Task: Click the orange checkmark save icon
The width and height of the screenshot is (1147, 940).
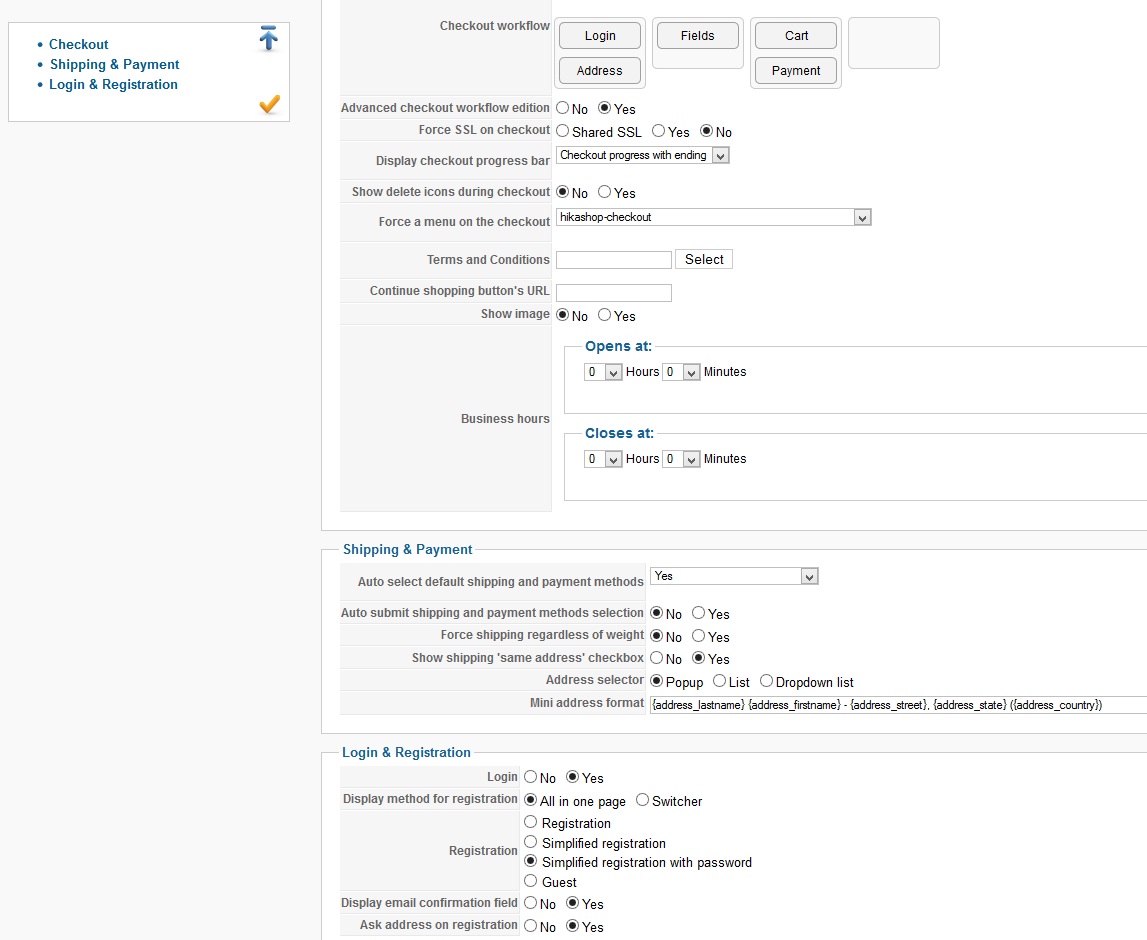Action: [x=269, y=104]
